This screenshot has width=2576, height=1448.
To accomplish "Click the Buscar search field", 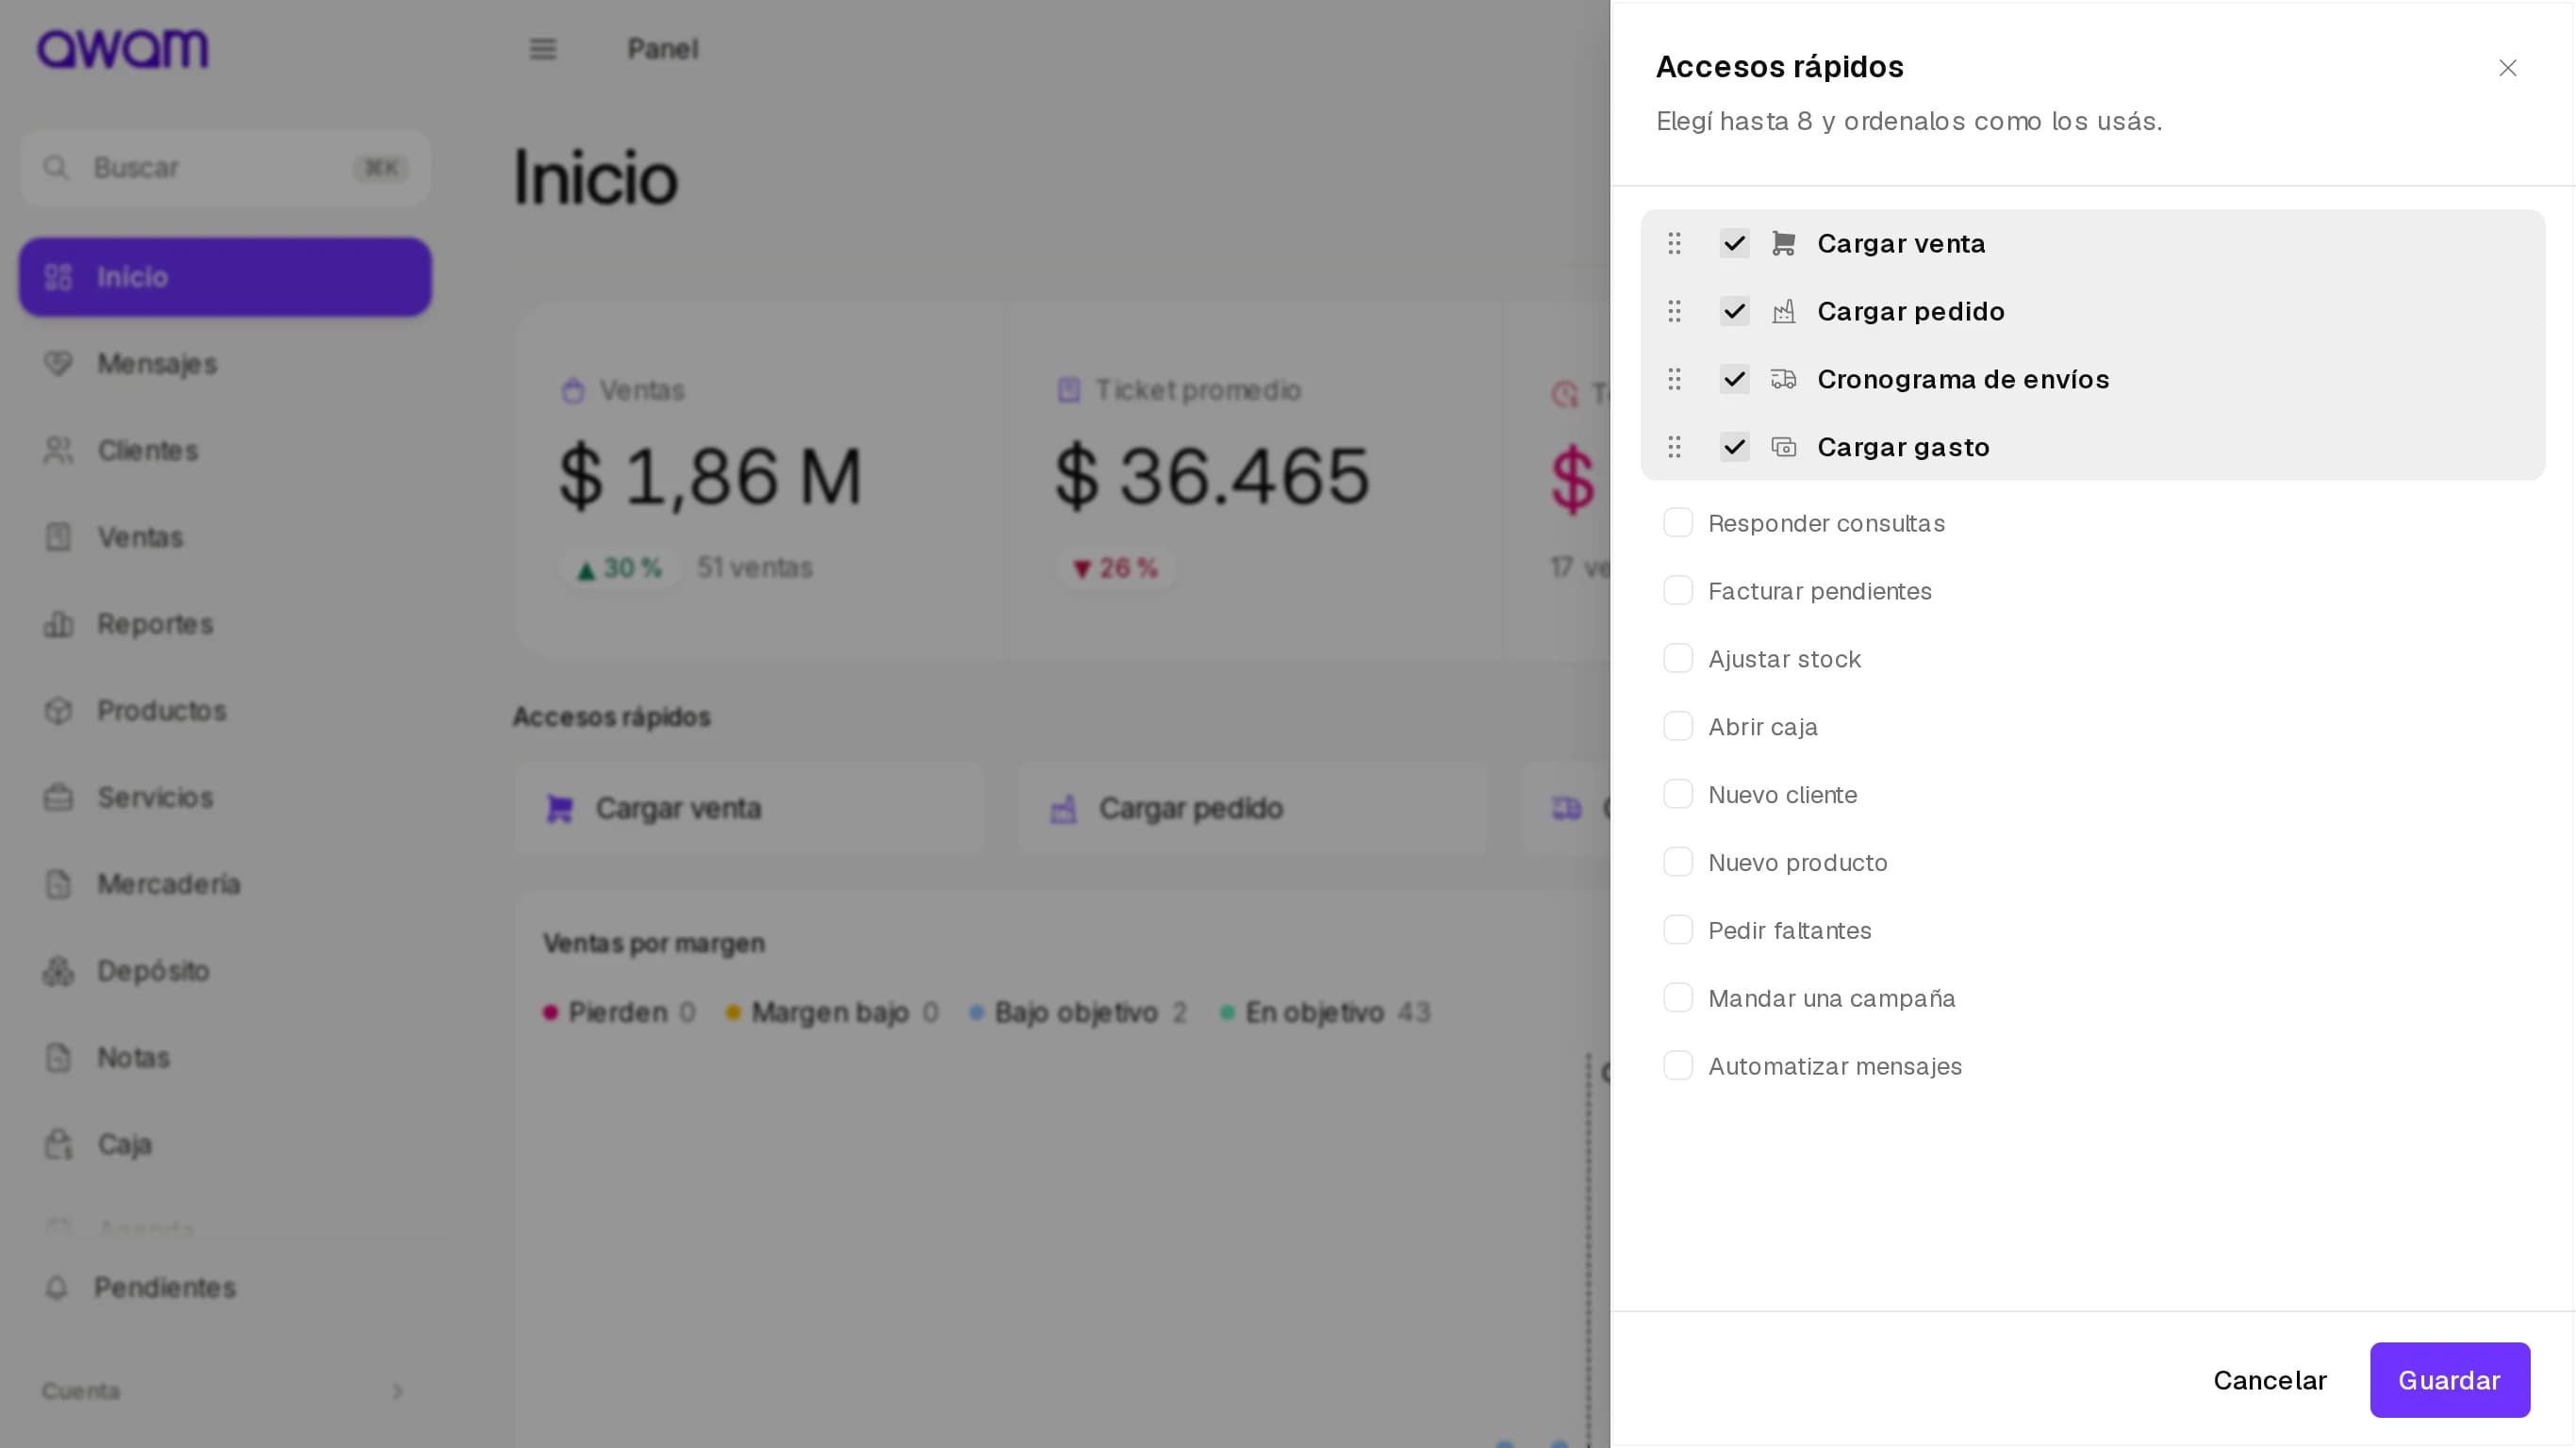I will 225,167.
